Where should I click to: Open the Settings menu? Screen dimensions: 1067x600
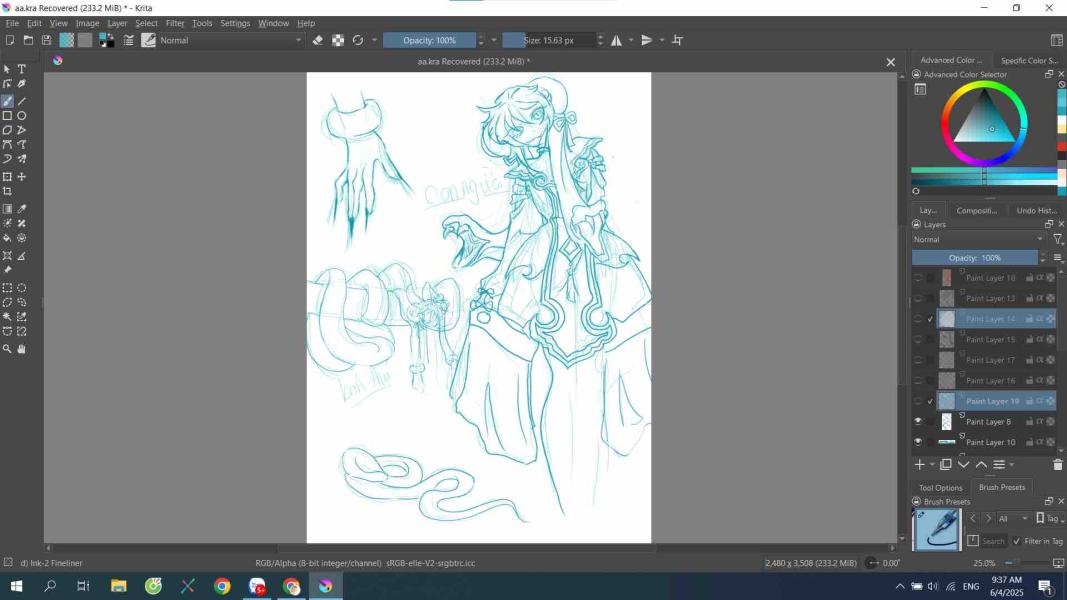point(235,23)
